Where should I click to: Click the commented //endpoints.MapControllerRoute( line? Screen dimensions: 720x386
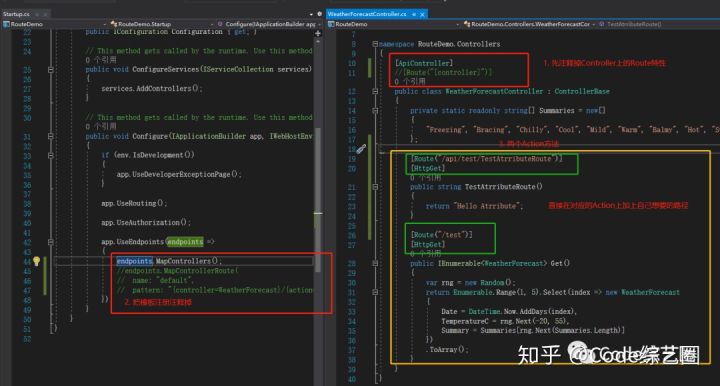(177, 271)
